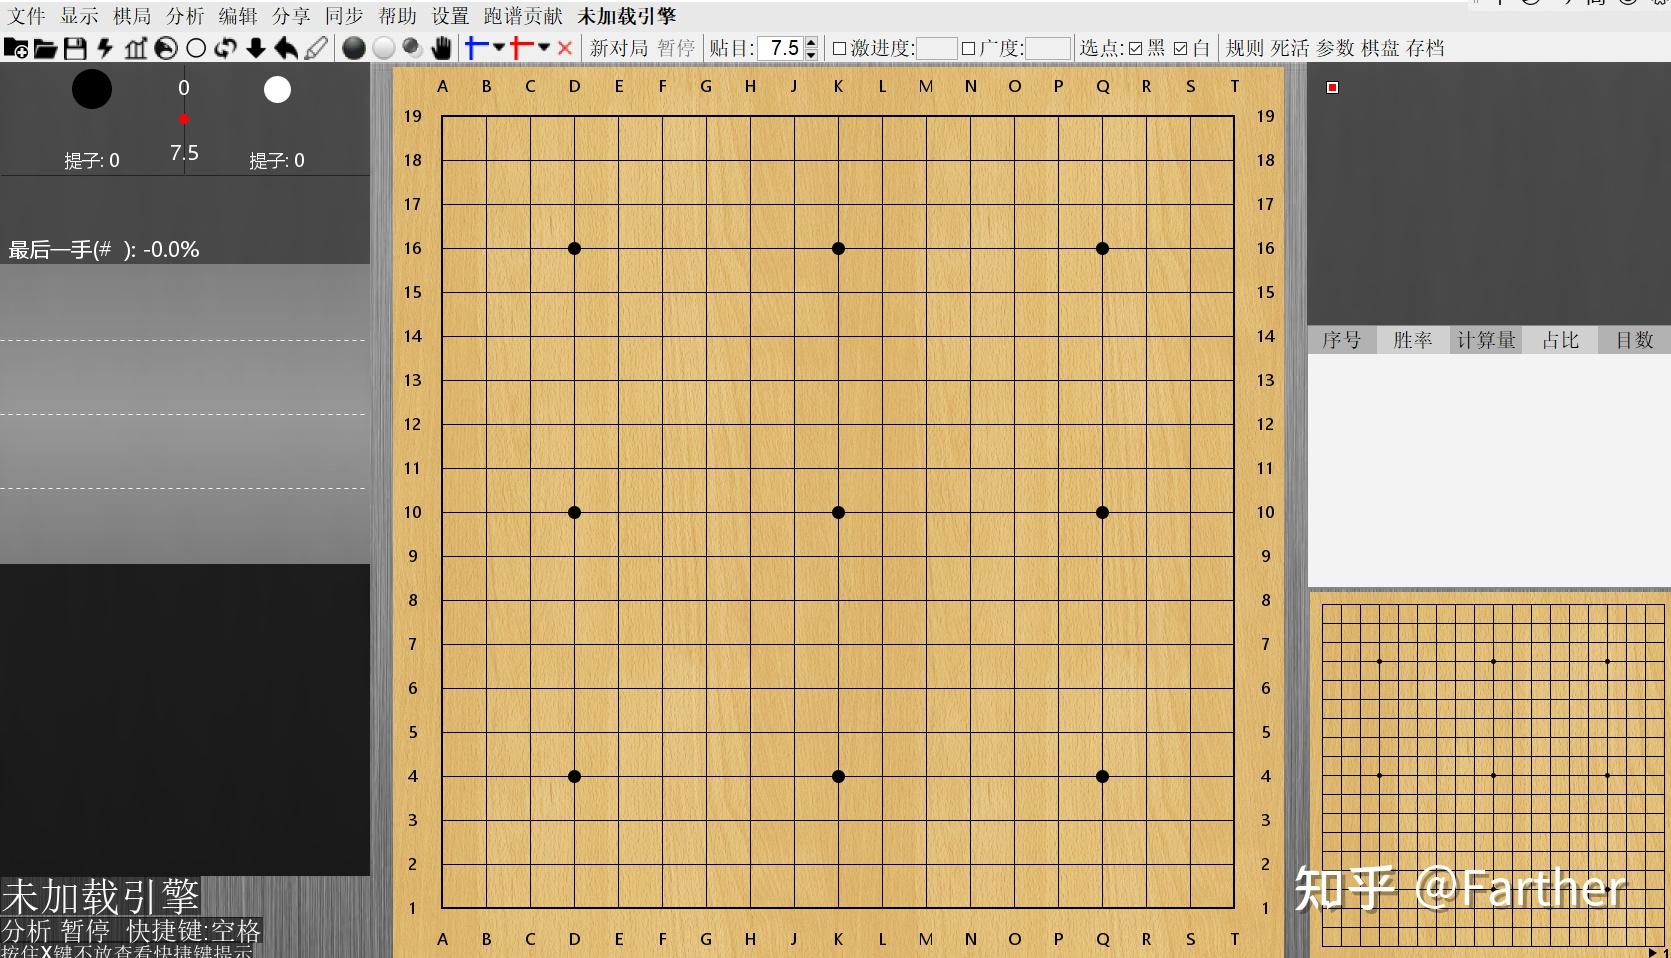Save the game record with the floppy disk icon

tap(75, 48)
